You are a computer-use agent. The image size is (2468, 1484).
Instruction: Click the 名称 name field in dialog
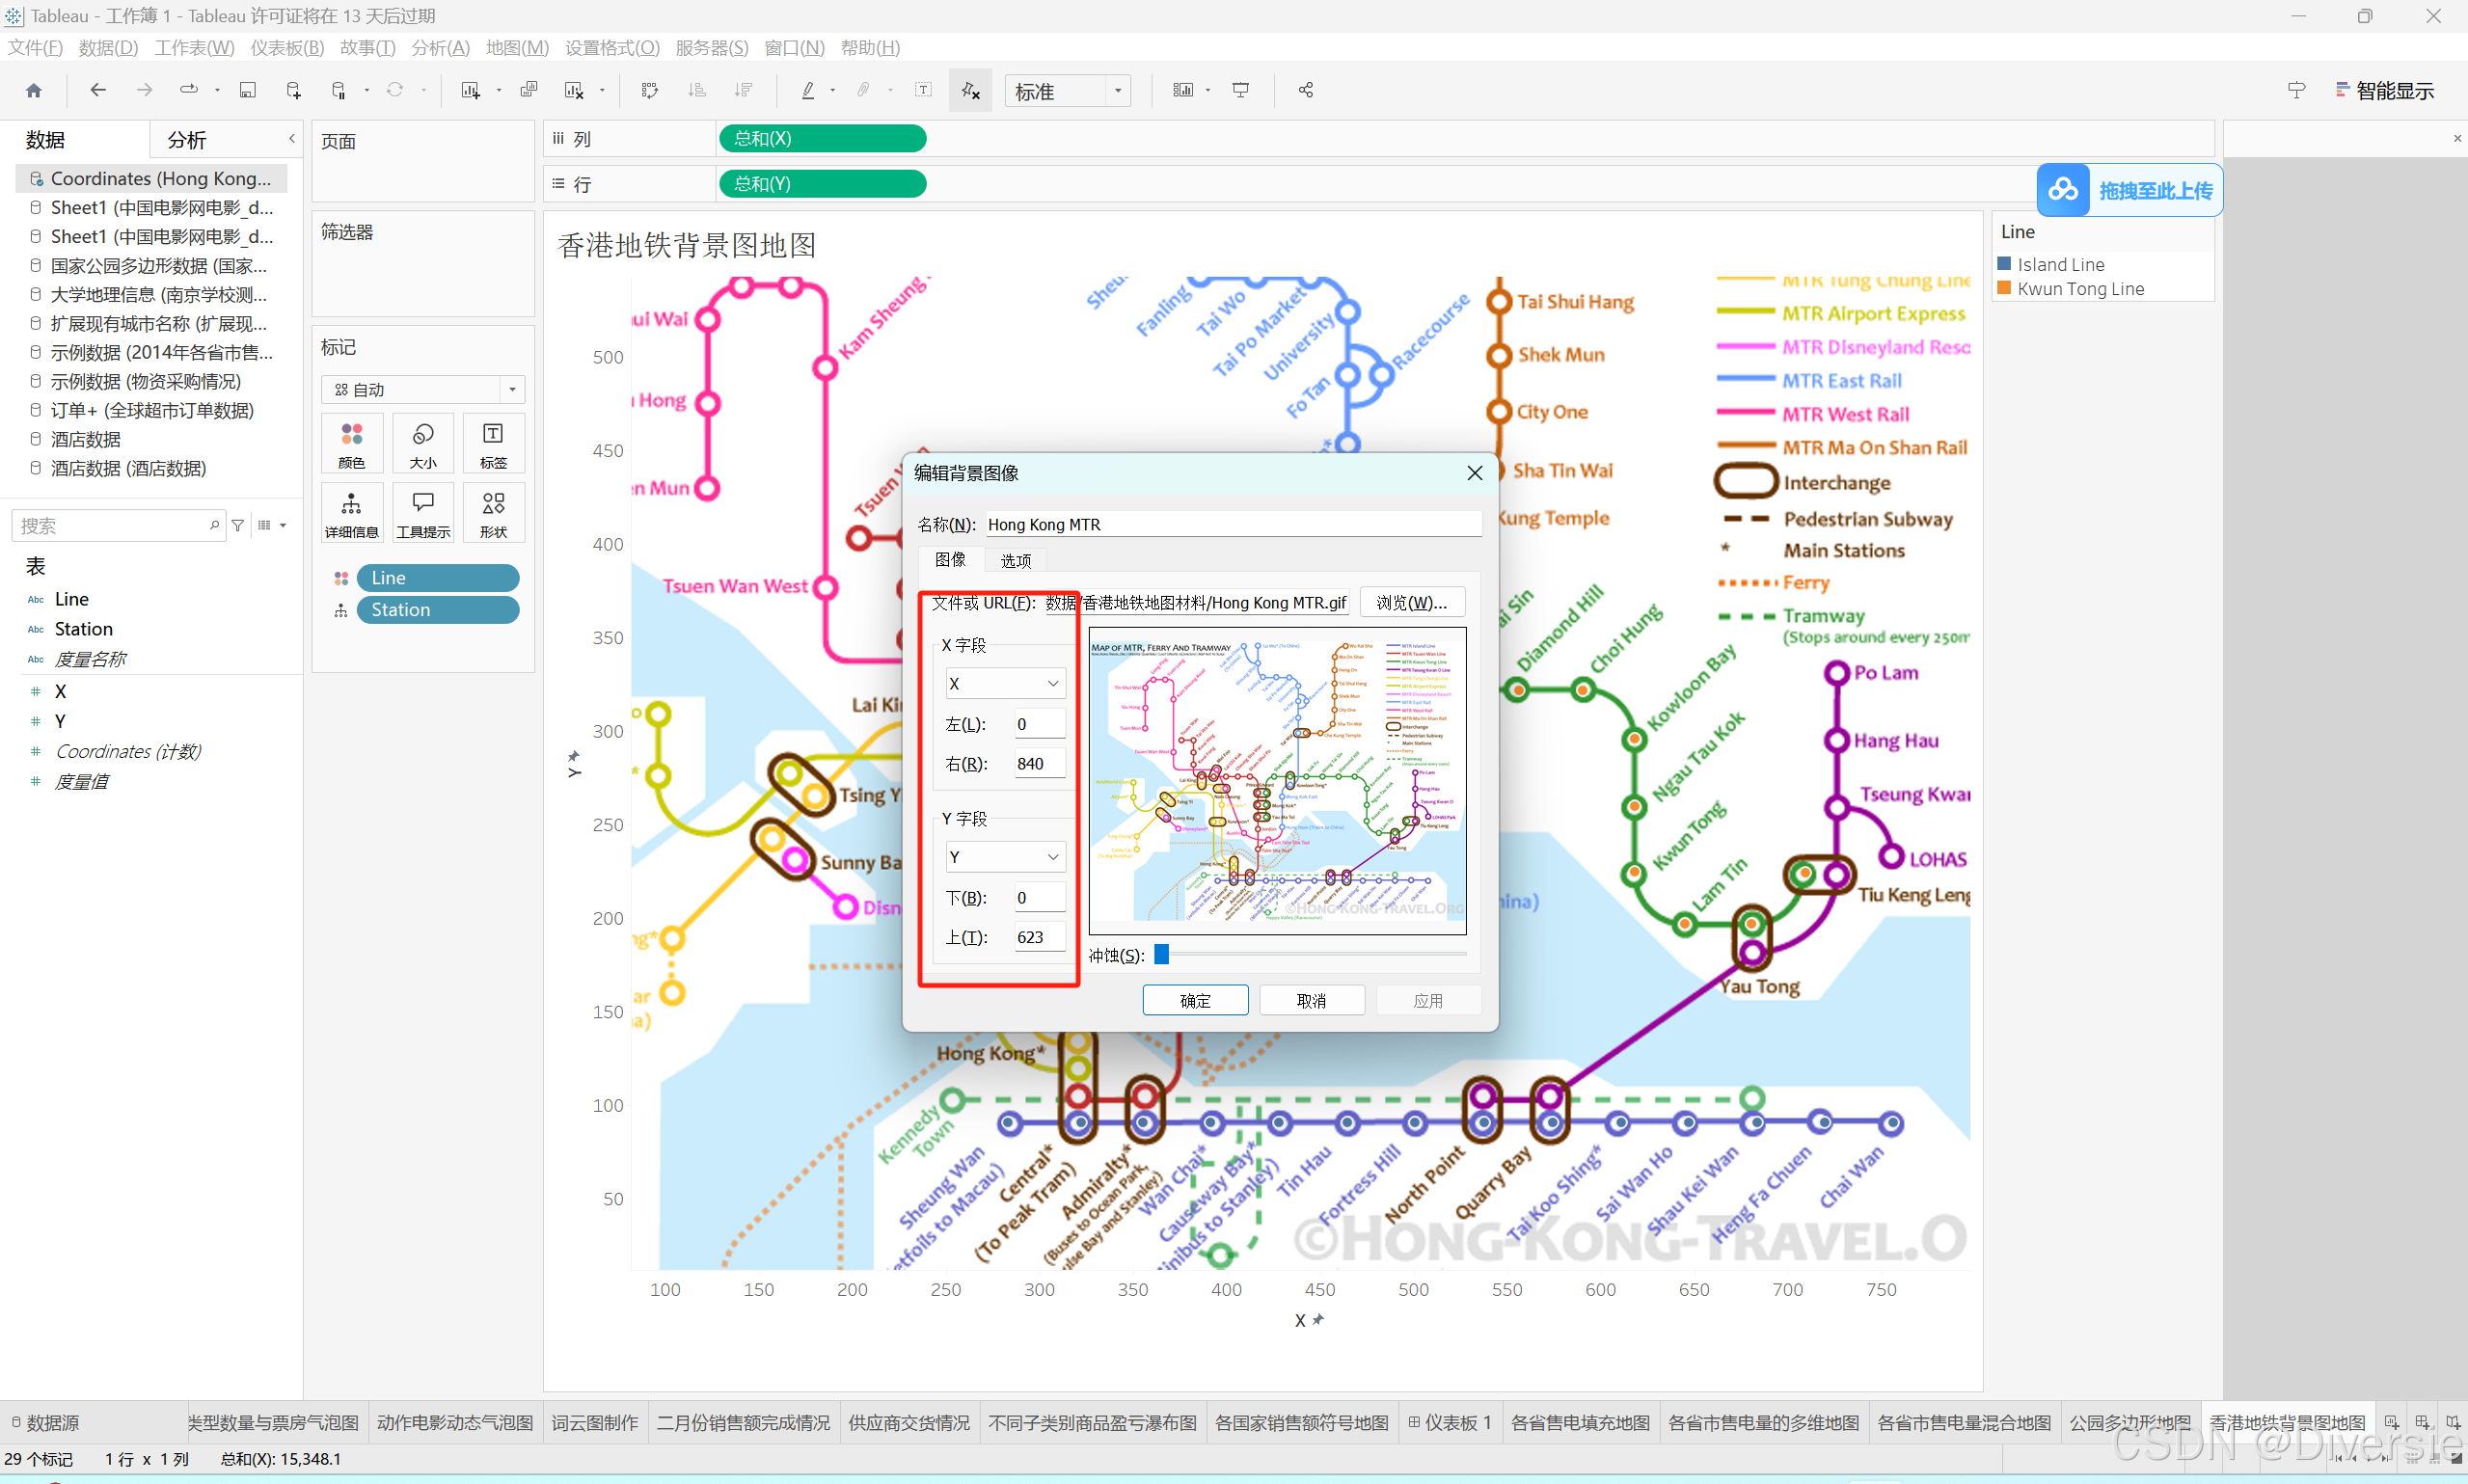[x=1234, y=525]
